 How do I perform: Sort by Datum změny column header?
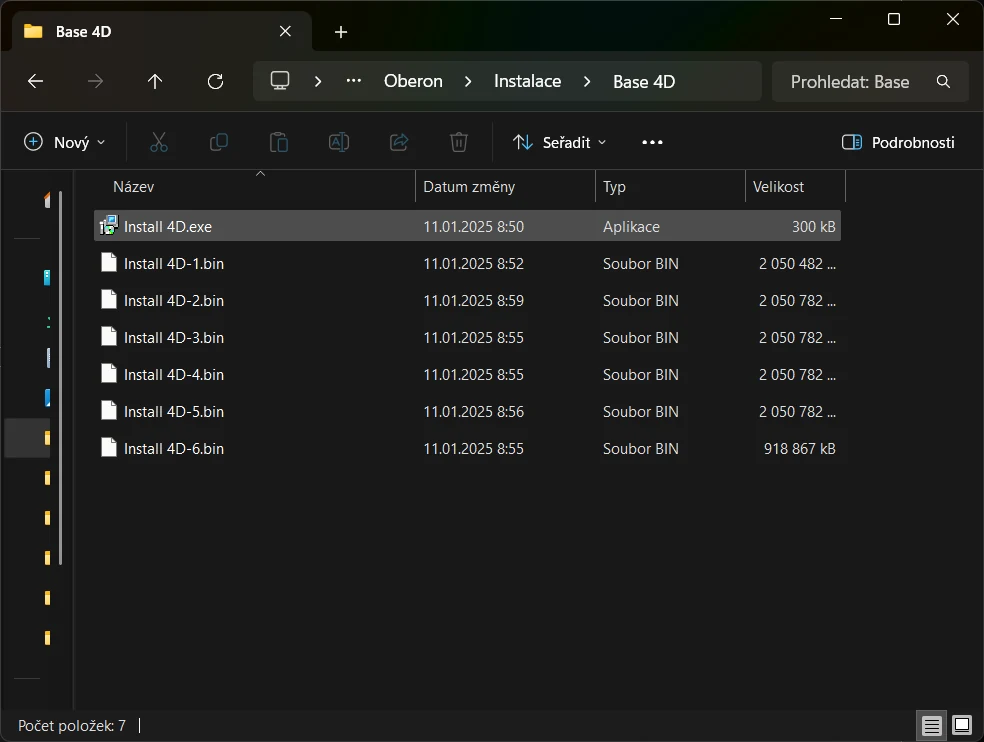(x=505, y=186)
